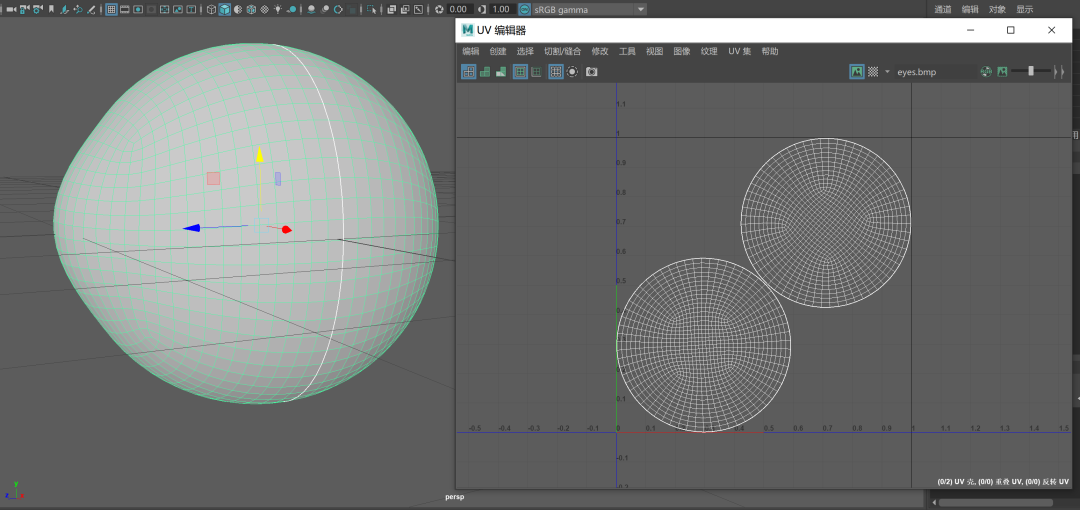Expand the texture list arrow beside eyes.bmp
The image size is (1080, 510).
point(887,72)
